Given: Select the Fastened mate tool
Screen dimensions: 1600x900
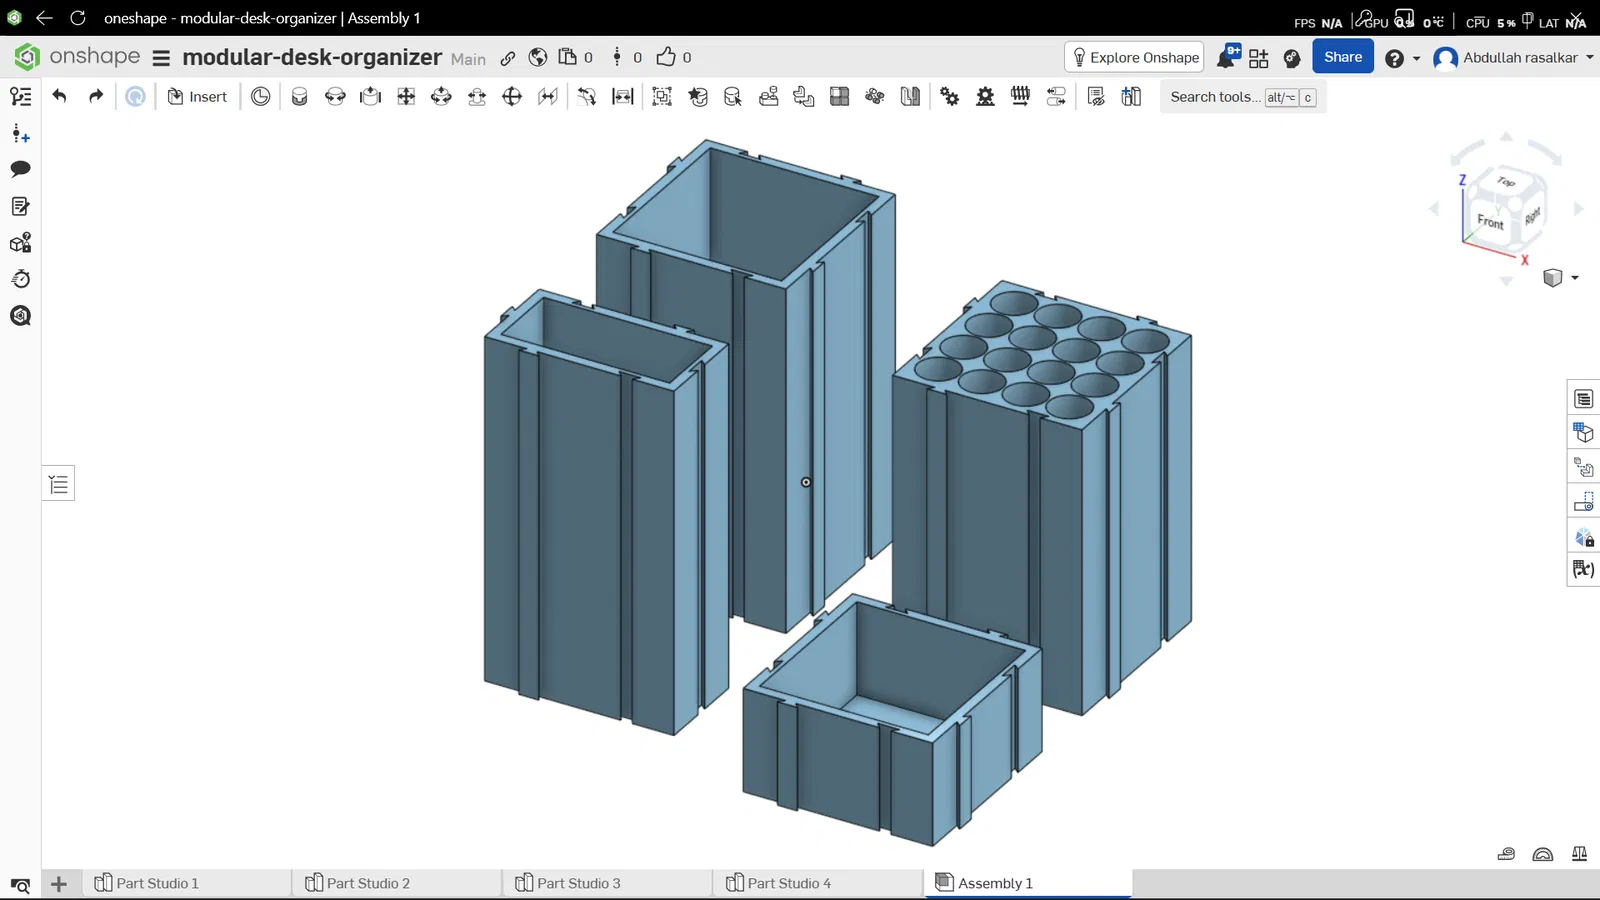Looking at the screenshot, I should [x=299, y=96].
